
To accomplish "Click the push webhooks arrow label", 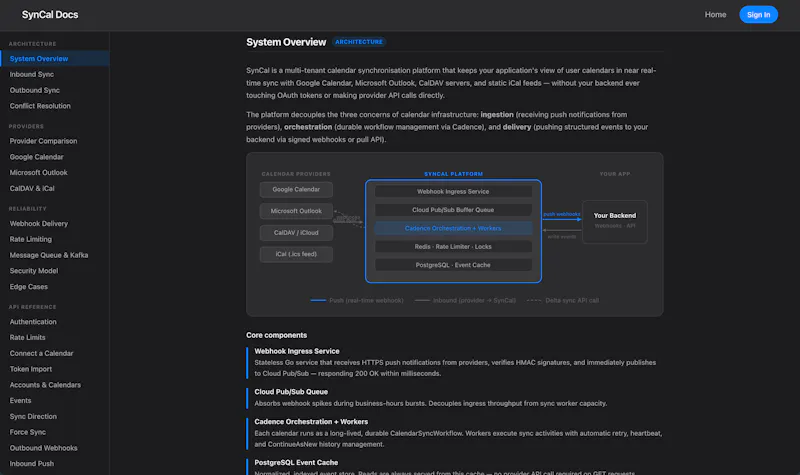I will coord(562,214).
